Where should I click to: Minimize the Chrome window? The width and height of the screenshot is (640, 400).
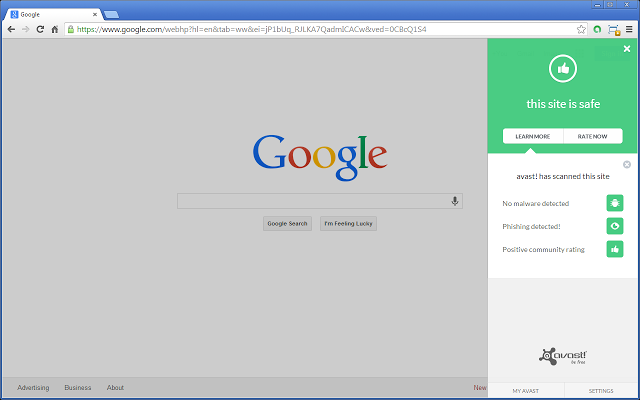pyautogui.click(x=598, y=4)
